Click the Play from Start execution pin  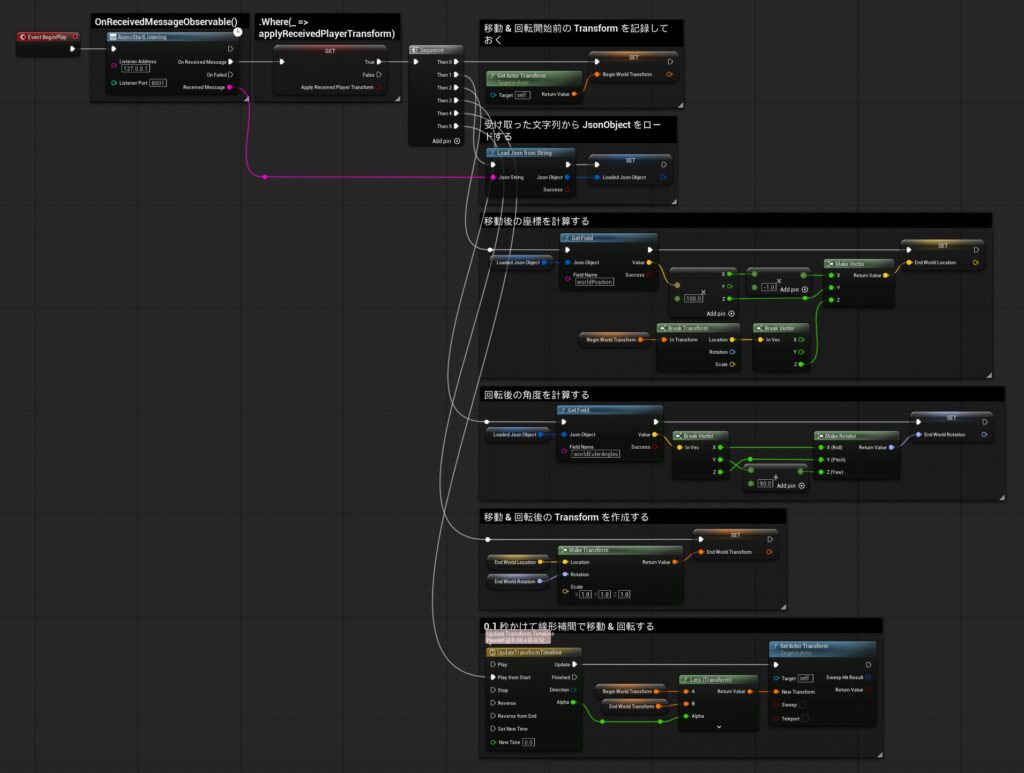click(x=491, y=677)
